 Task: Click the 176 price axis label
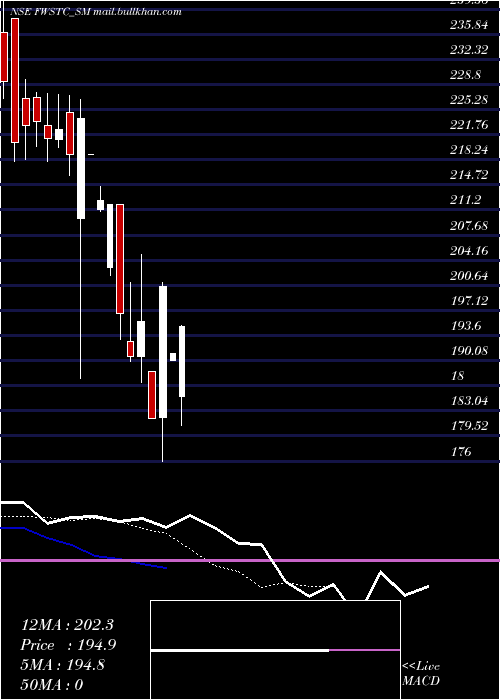pos(461,452)
